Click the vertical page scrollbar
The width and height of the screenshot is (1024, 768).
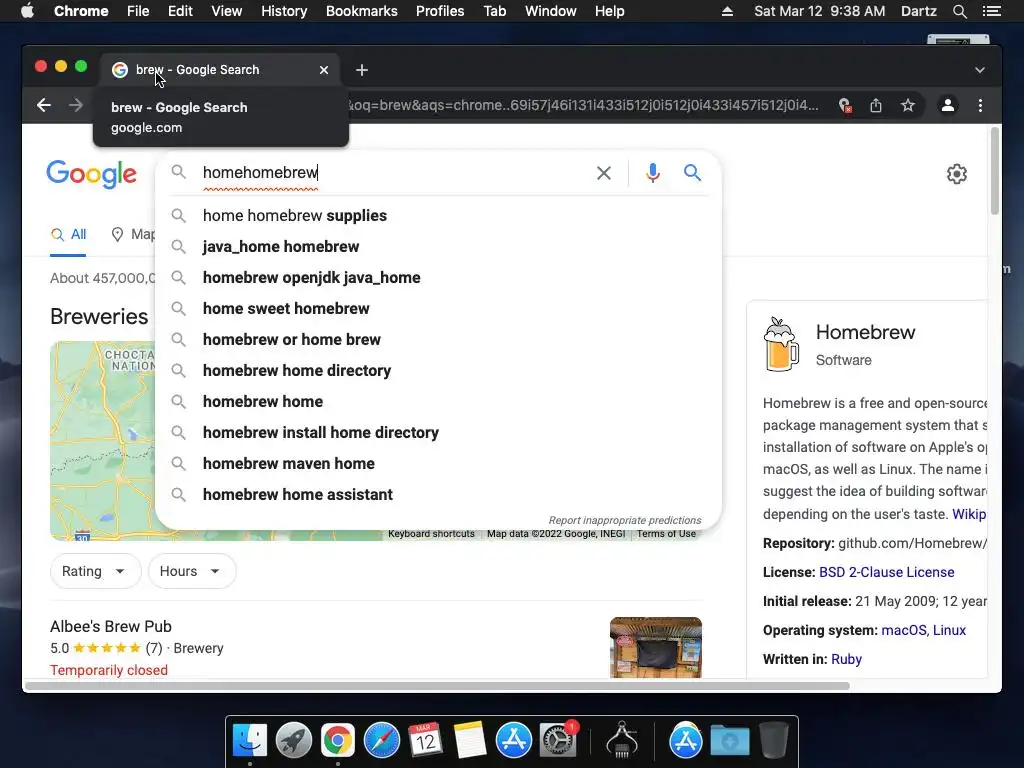pos(995,171)
